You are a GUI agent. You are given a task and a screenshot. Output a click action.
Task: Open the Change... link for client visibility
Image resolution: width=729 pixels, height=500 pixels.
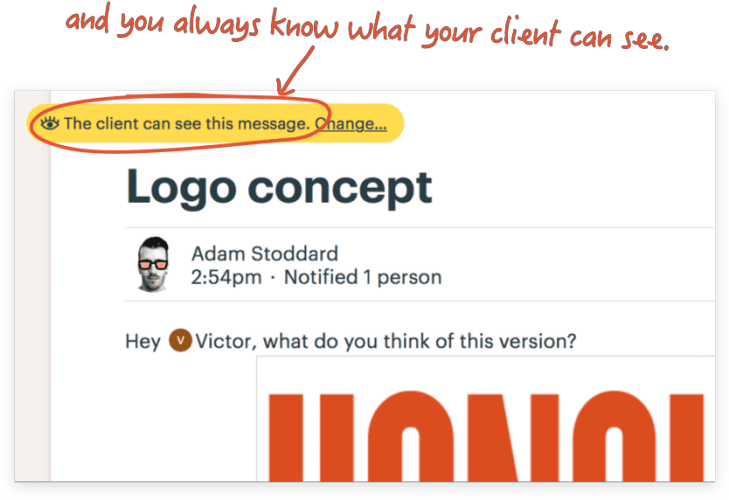351,124
